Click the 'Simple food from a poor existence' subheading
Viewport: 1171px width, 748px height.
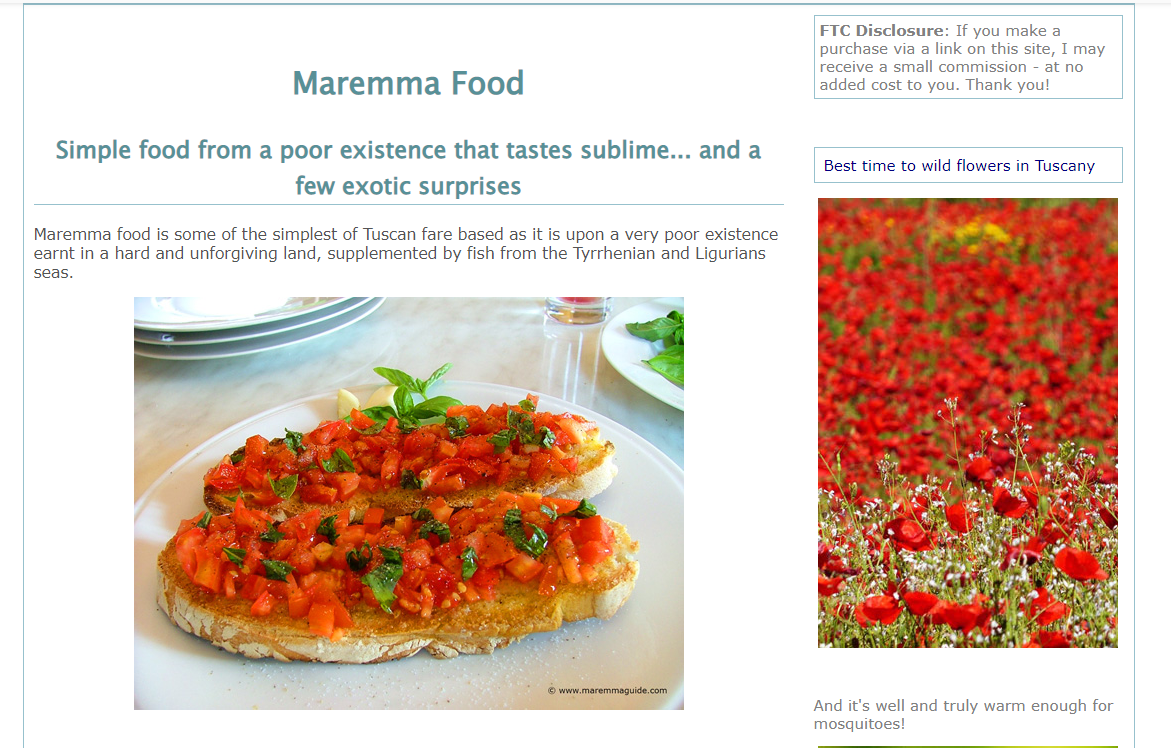[x=408, y=167]
